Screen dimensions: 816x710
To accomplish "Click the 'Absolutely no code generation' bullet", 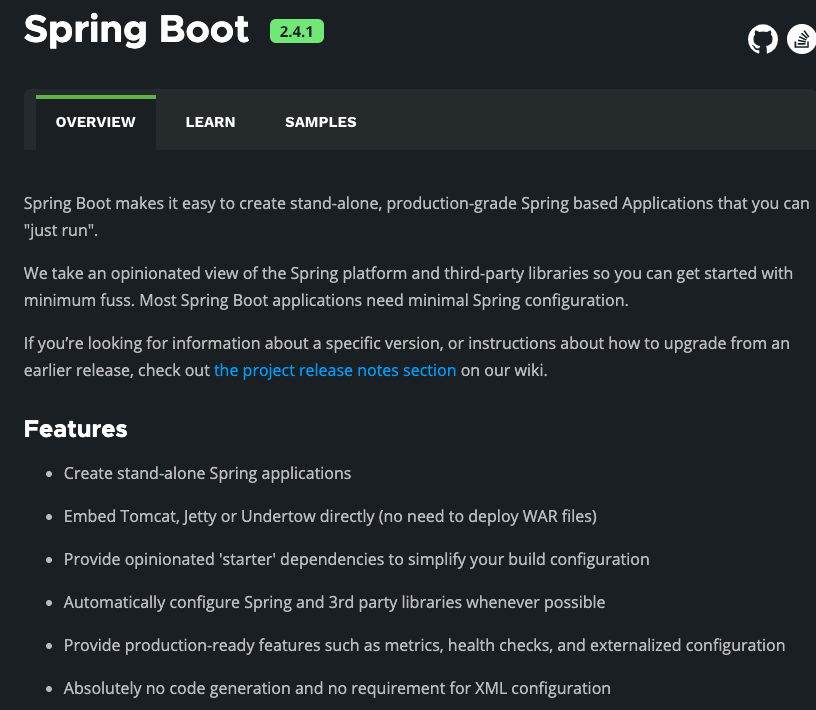I will 337,688.
